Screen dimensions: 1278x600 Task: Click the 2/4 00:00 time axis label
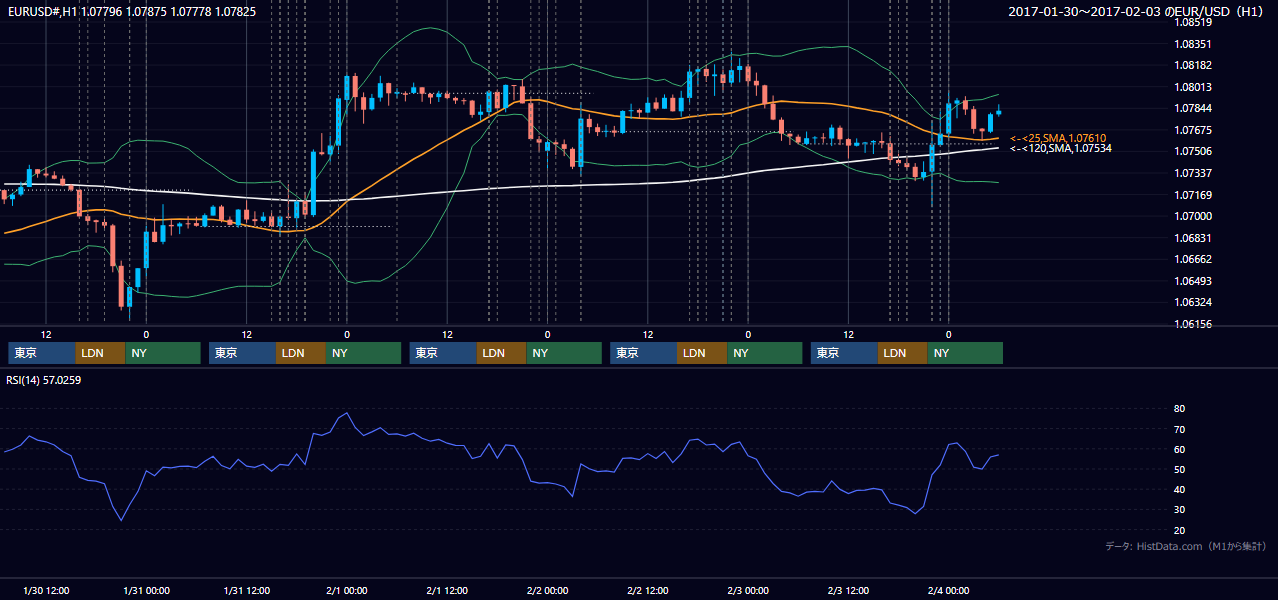(949, 590)
